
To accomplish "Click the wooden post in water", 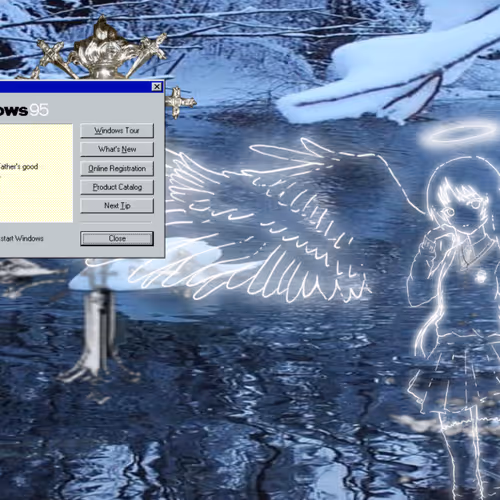I will [x=98, y=333].
